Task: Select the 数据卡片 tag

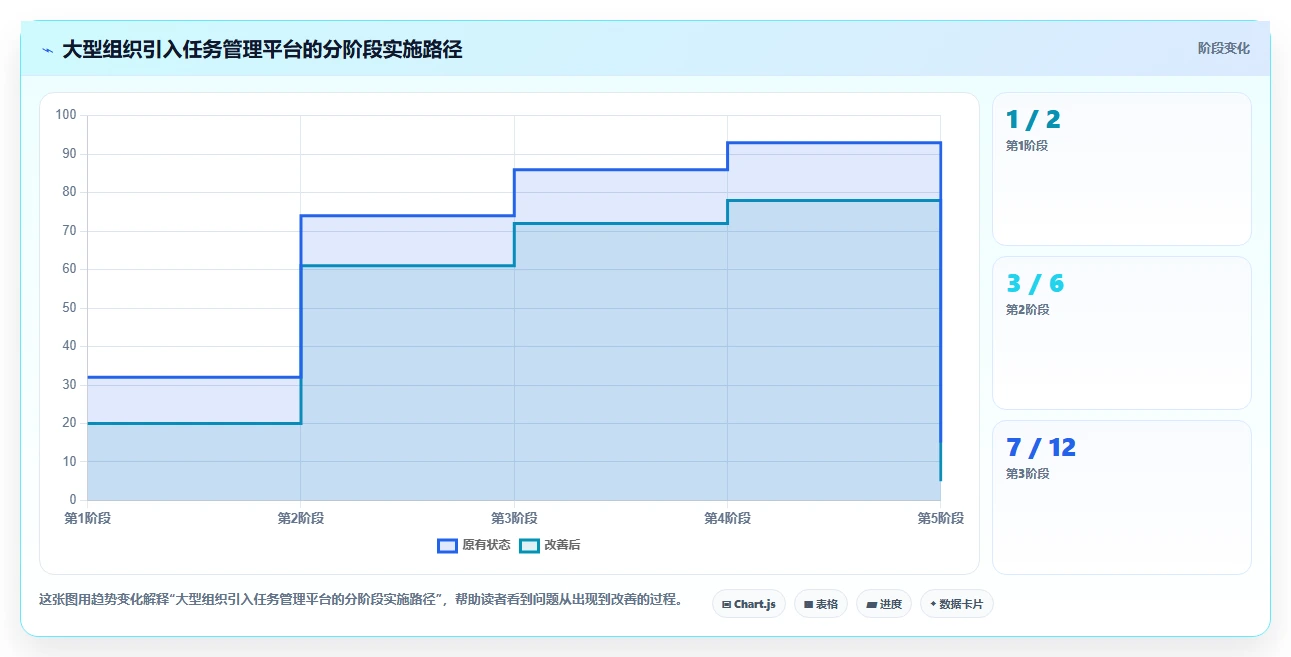Action: point(957,604)
